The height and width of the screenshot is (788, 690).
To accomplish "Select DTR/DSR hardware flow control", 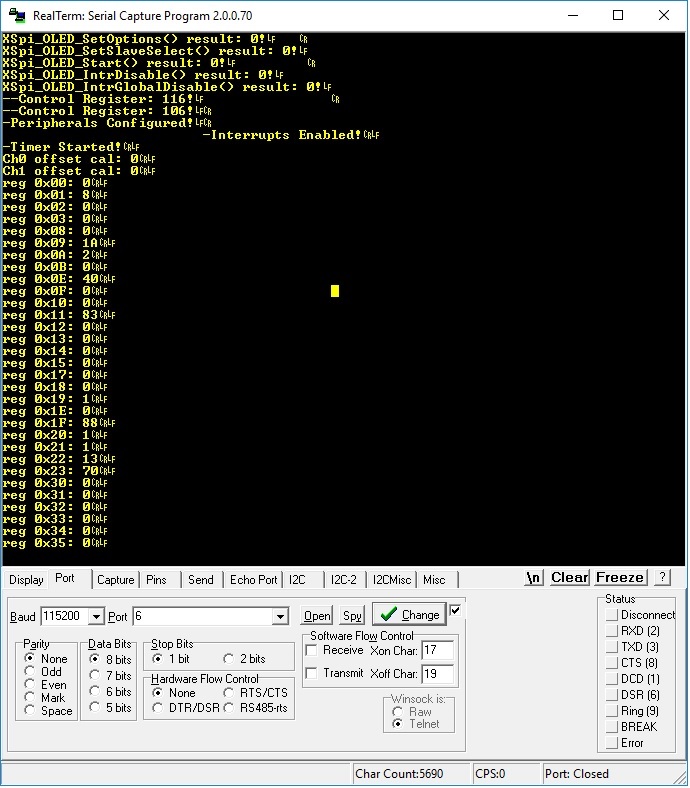I will coord(186,708).
